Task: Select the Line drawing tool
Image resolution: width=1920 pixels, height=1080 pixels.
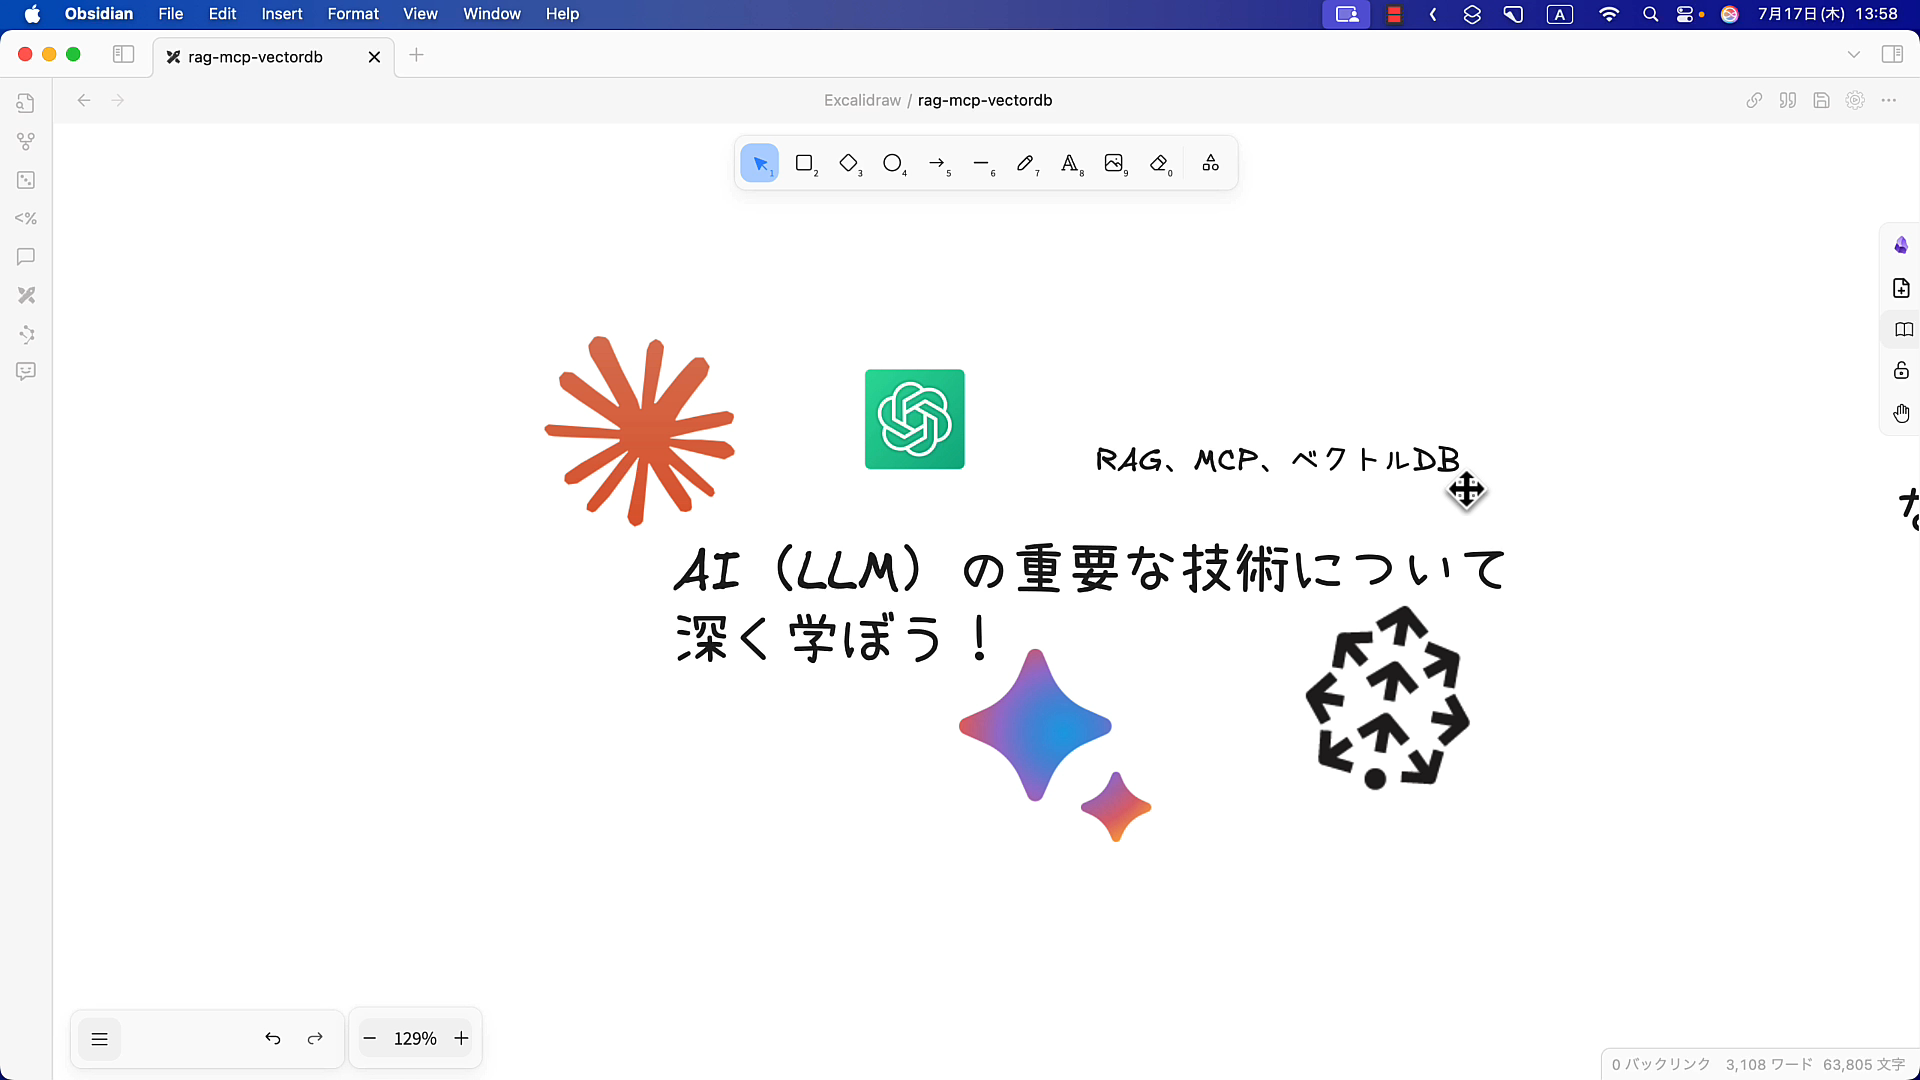Action: pos(981,163)
